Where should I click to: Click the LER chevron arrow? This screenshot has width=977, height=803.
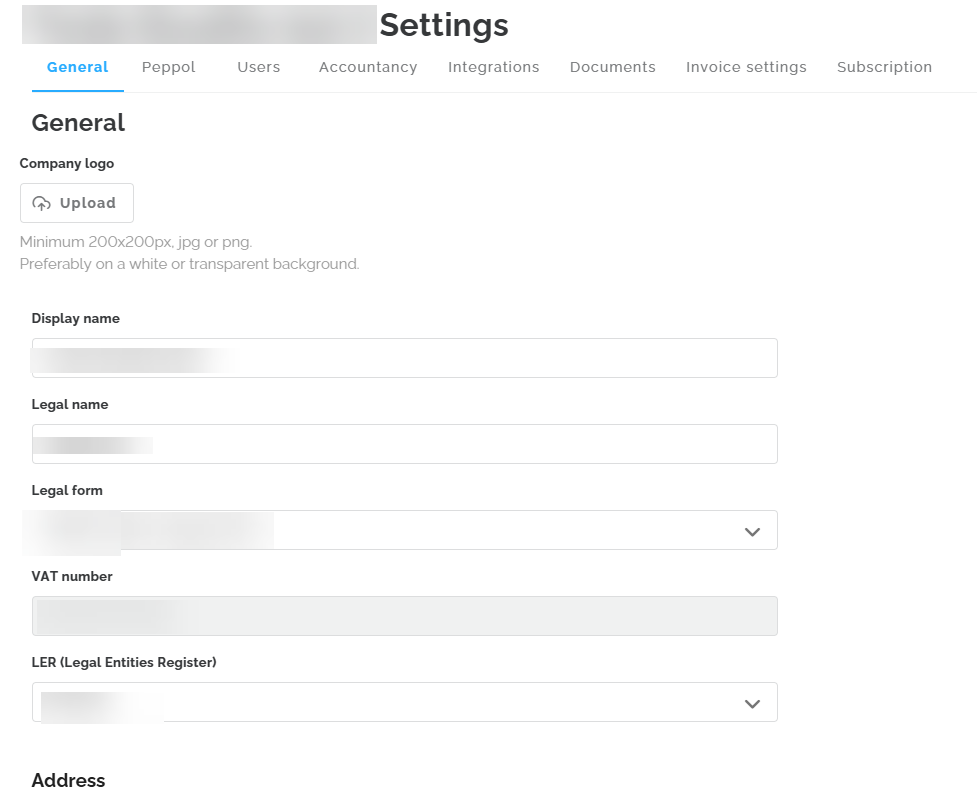pyautogui.click(x=752, y=703)
